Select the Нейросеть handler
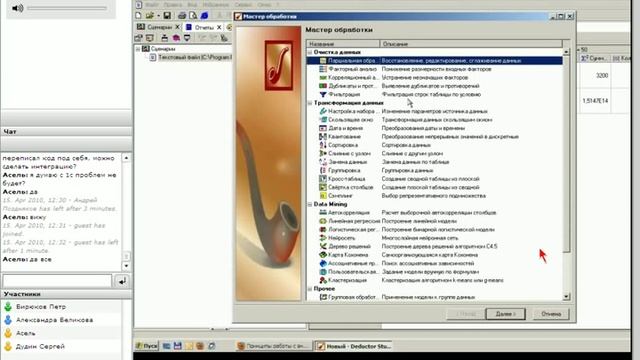Viewport: 640px width, 360px height. [x=434, y=238]
